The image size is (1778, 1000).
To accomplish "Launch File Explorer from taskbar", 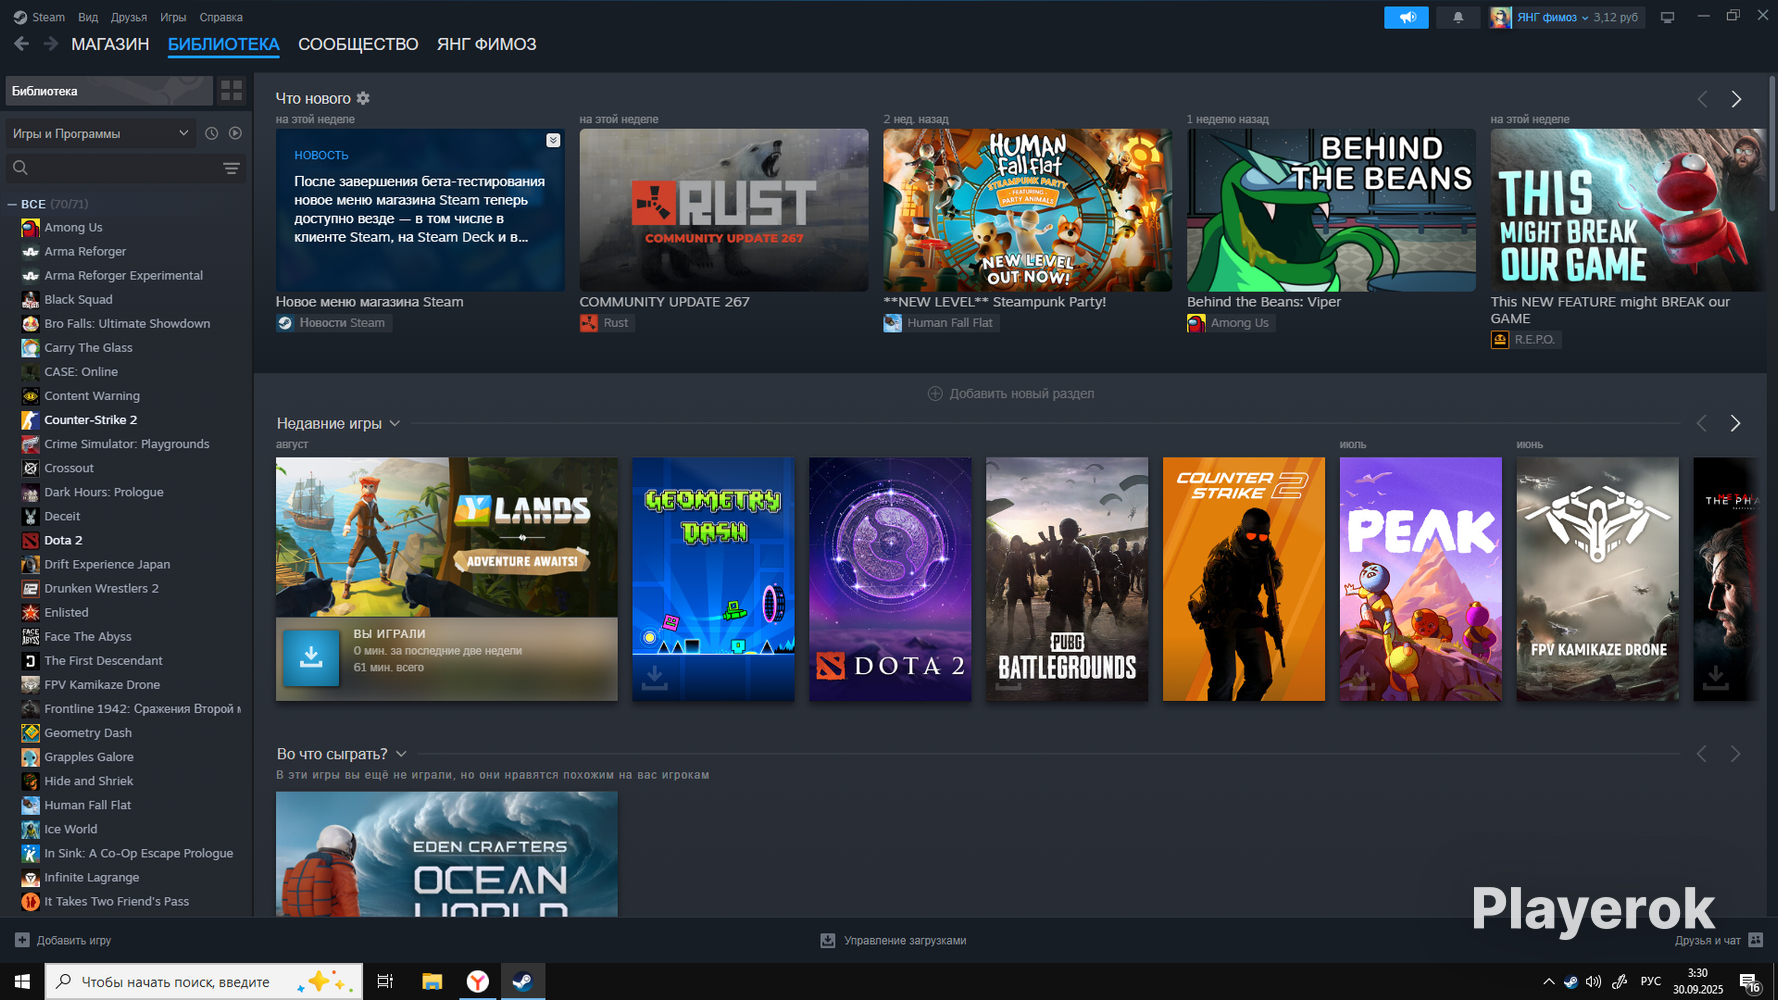I will coord(432,982).
